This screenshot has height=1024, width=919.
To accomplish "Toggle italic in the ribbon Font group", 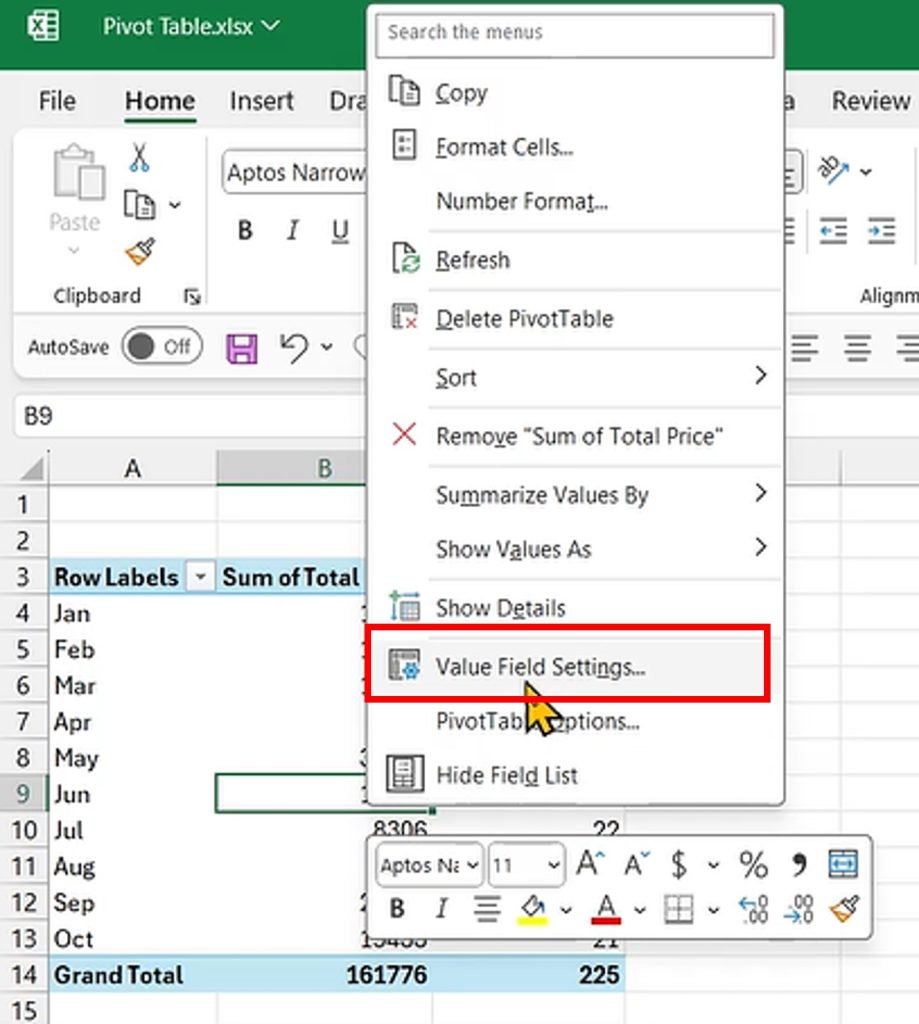I will click(292, 231).
